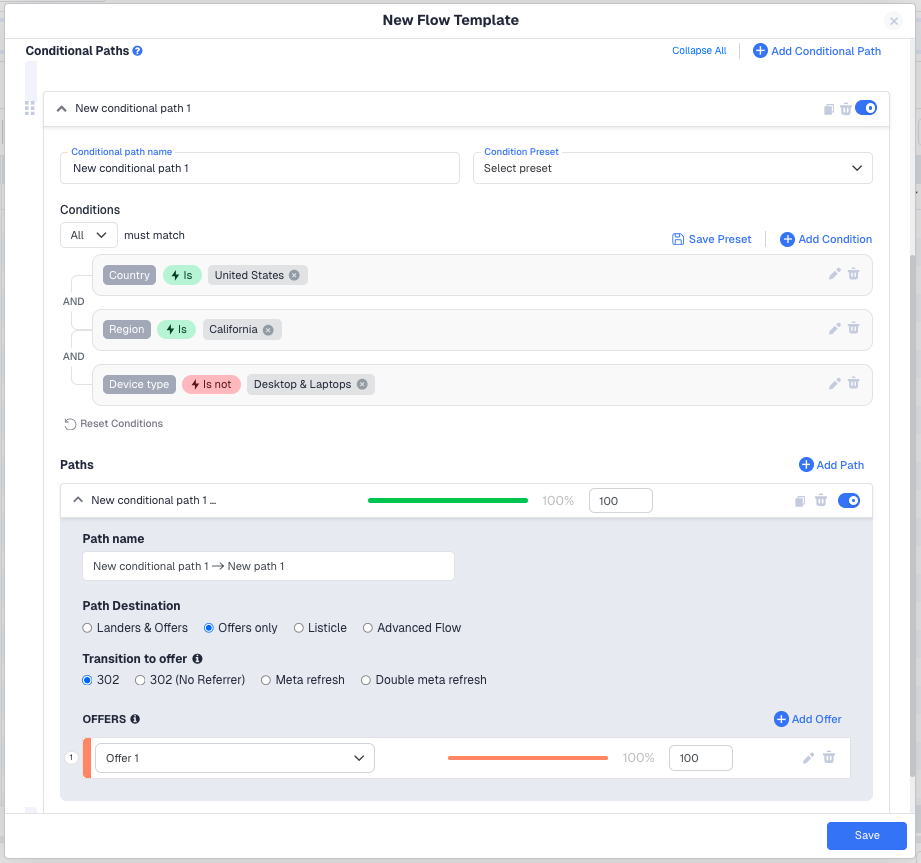The height and width of the screenshot is (863, 921).
Task: Remove the United States value chip
Action: [294, 275]
